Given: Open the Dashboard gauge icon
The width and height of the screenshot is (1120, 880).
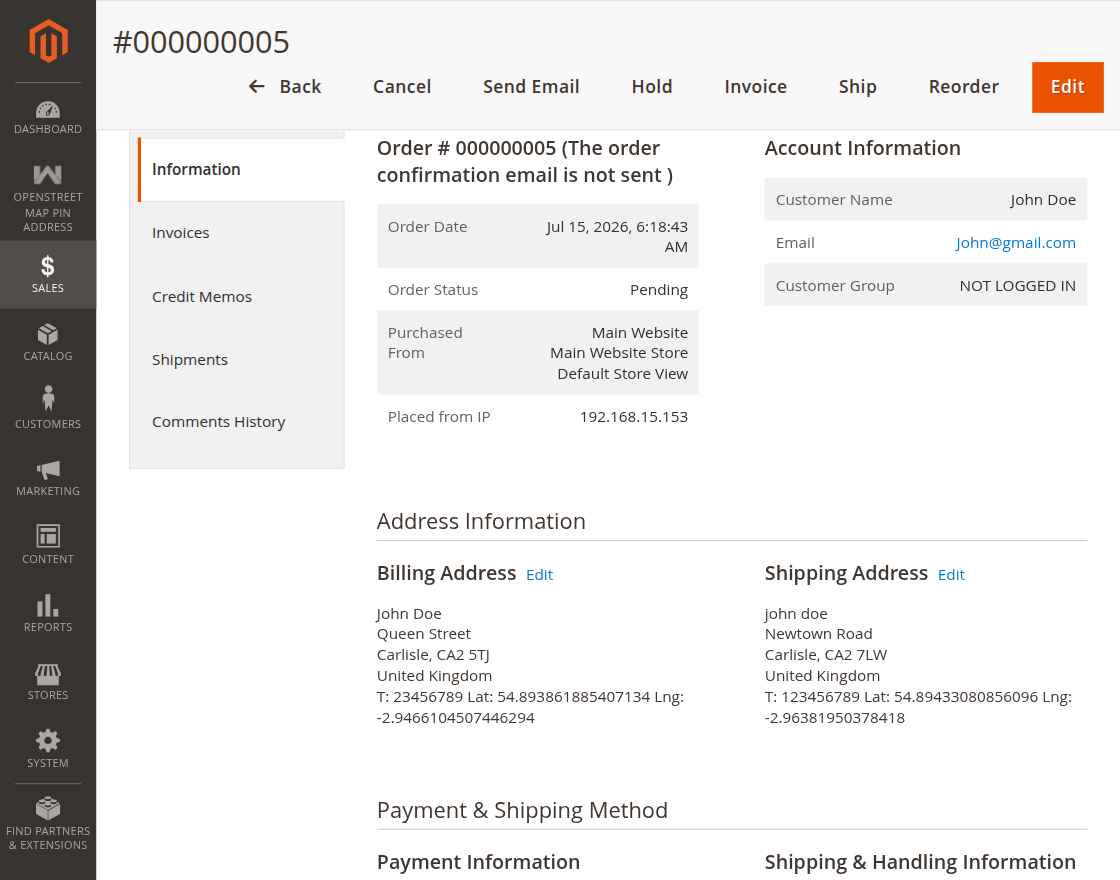Looking at the screenshot, I should click(48, 109).
